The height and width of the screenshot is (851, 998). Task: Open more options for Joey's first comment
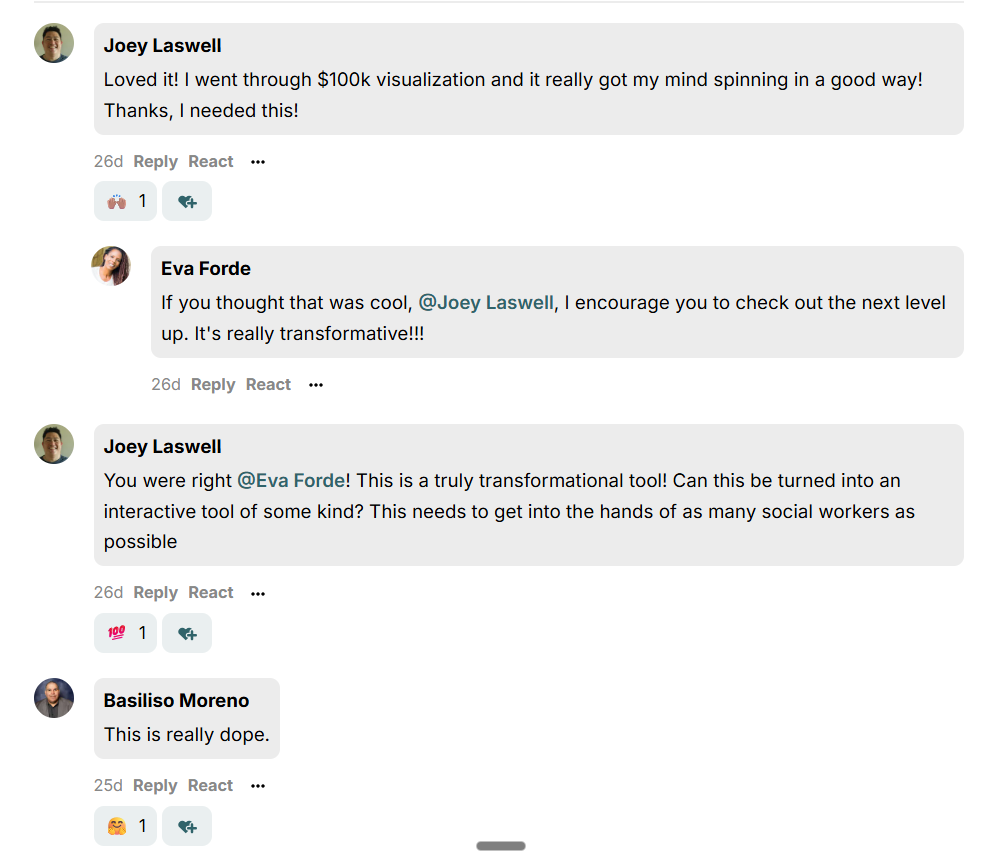pos(258,162)
